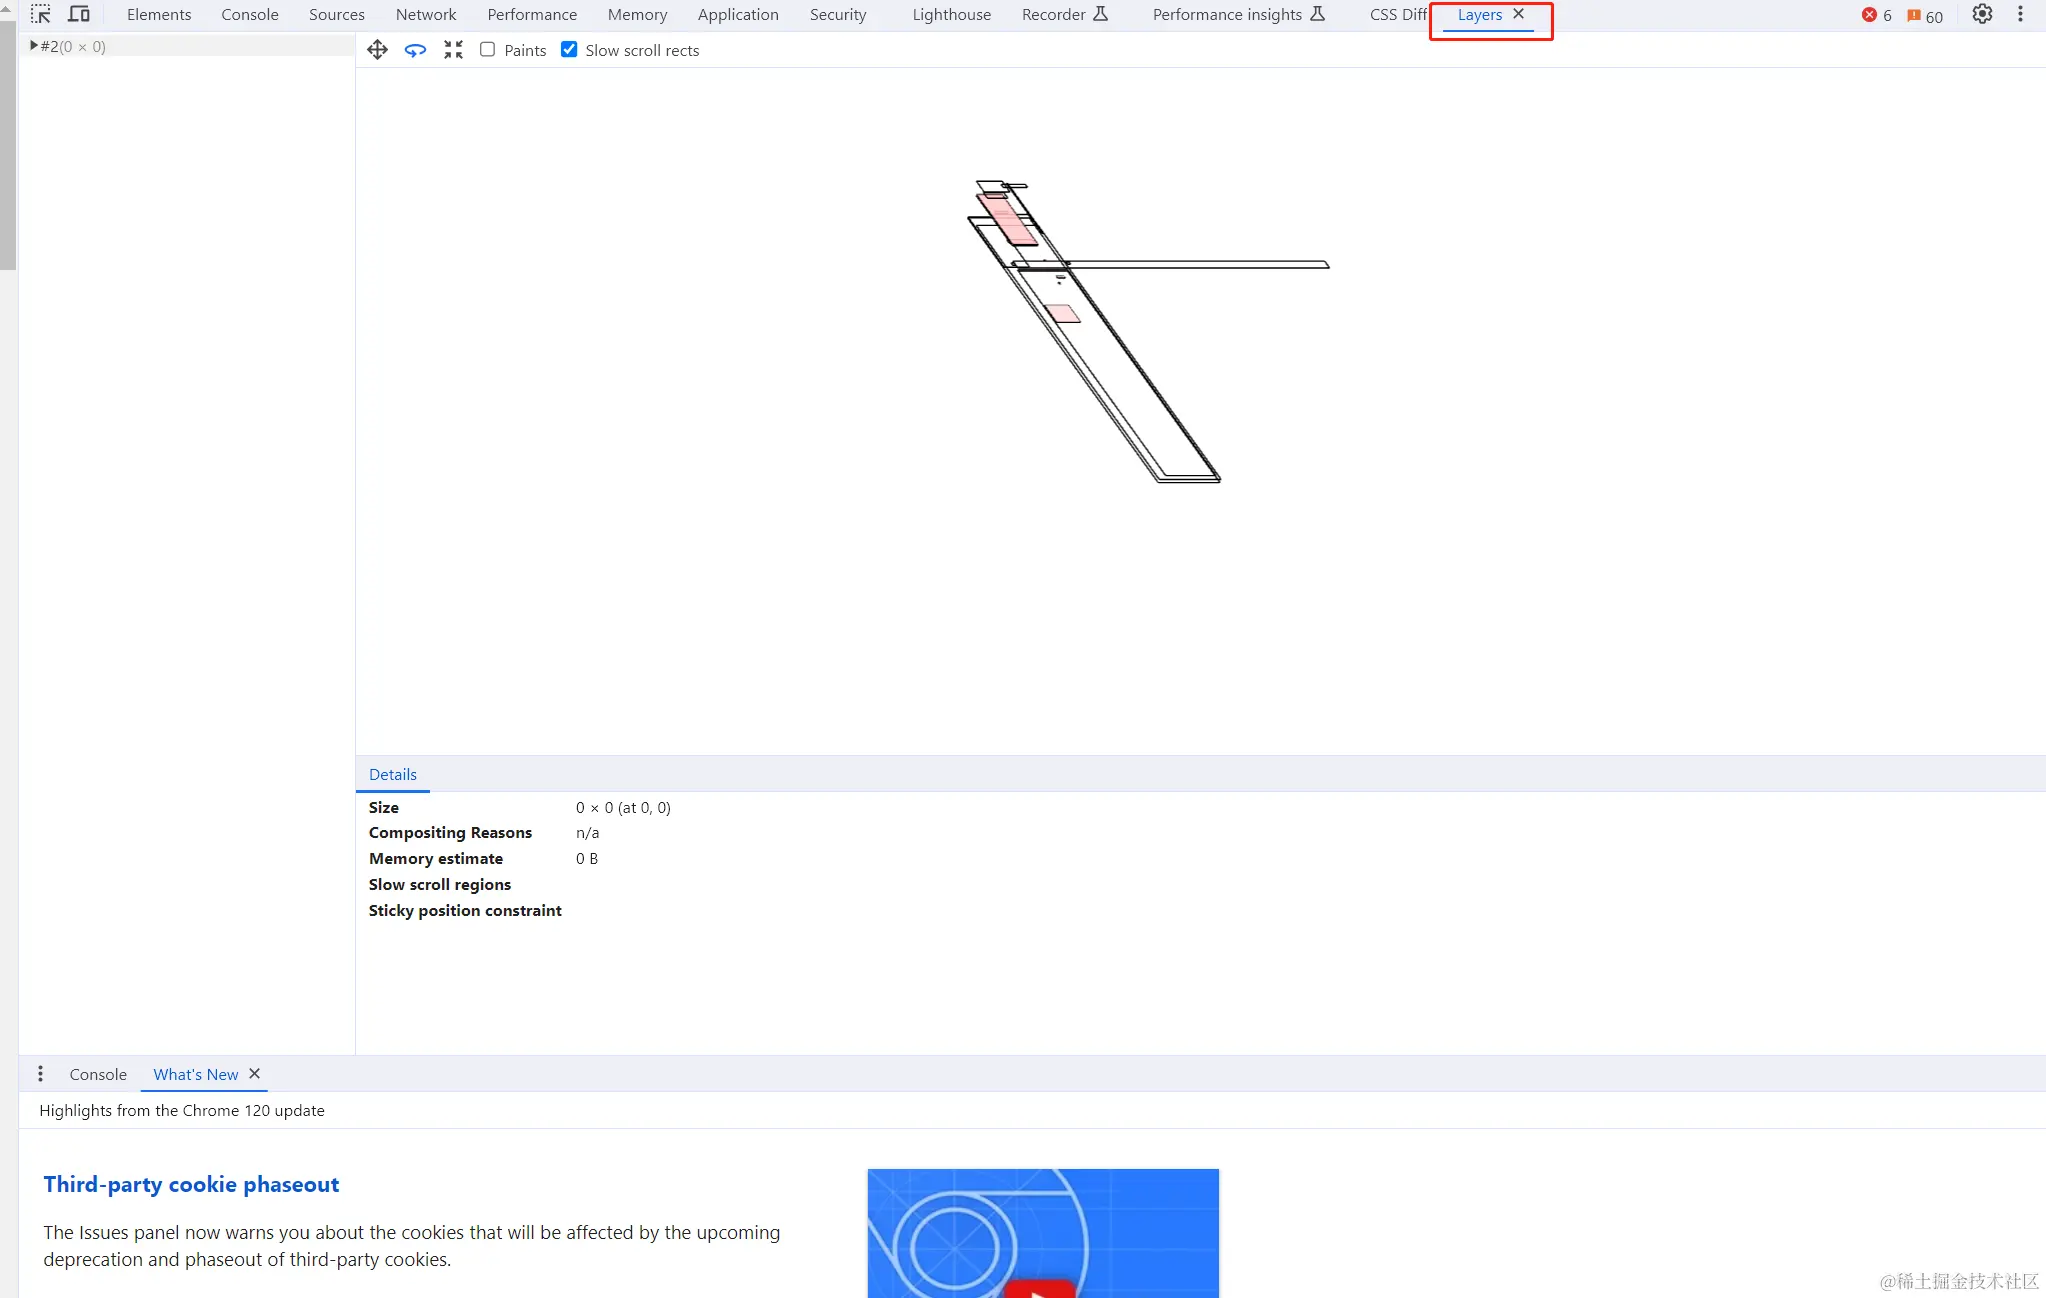Image resolution: width=2046 pixels, height=1298 pixels.
Task: Open the drawer three-dot menu
Action: [40, 1074]
